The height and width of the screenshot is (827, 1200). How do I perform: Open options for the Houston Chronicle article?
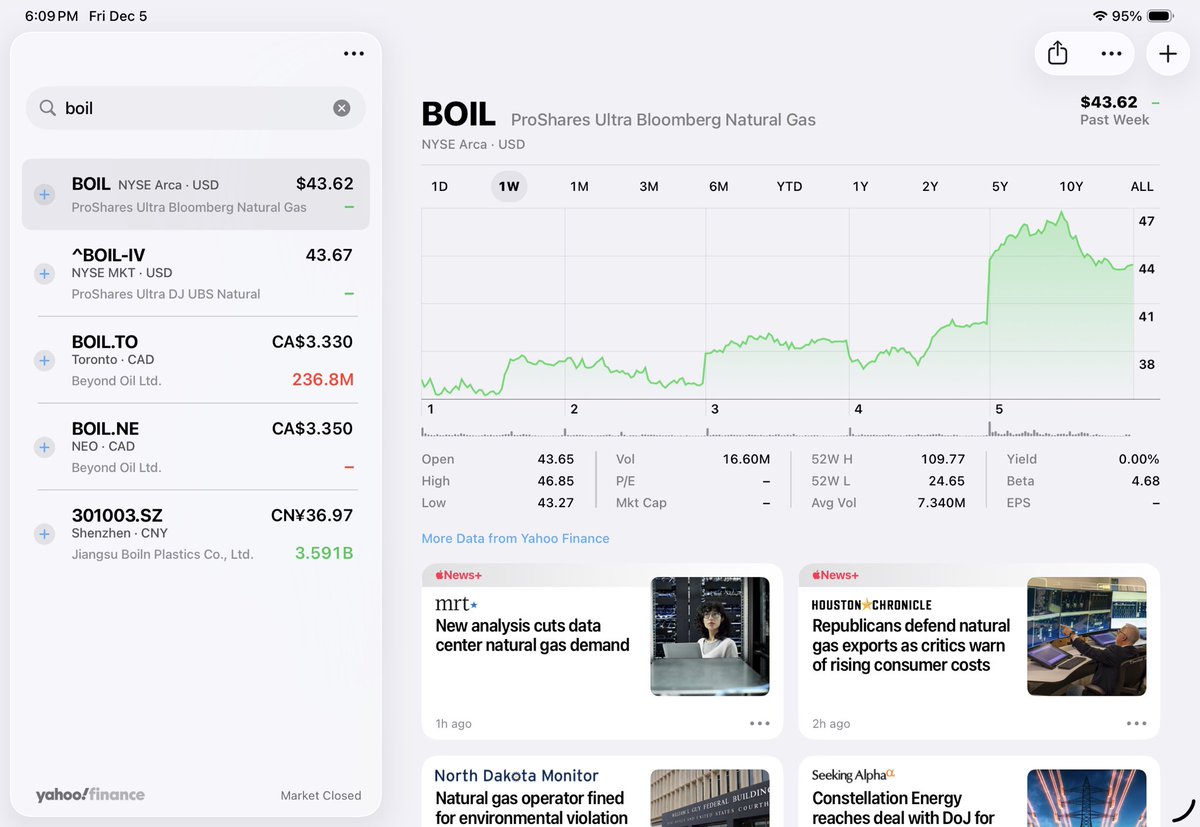click(1137, 723)
